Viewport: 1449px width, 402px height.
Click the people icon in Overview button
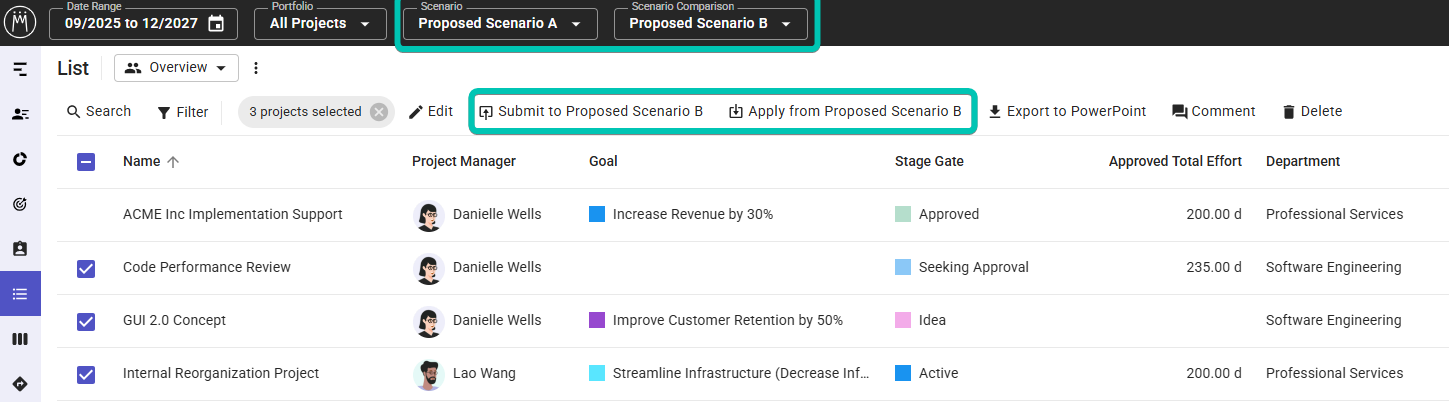point(133,68)
